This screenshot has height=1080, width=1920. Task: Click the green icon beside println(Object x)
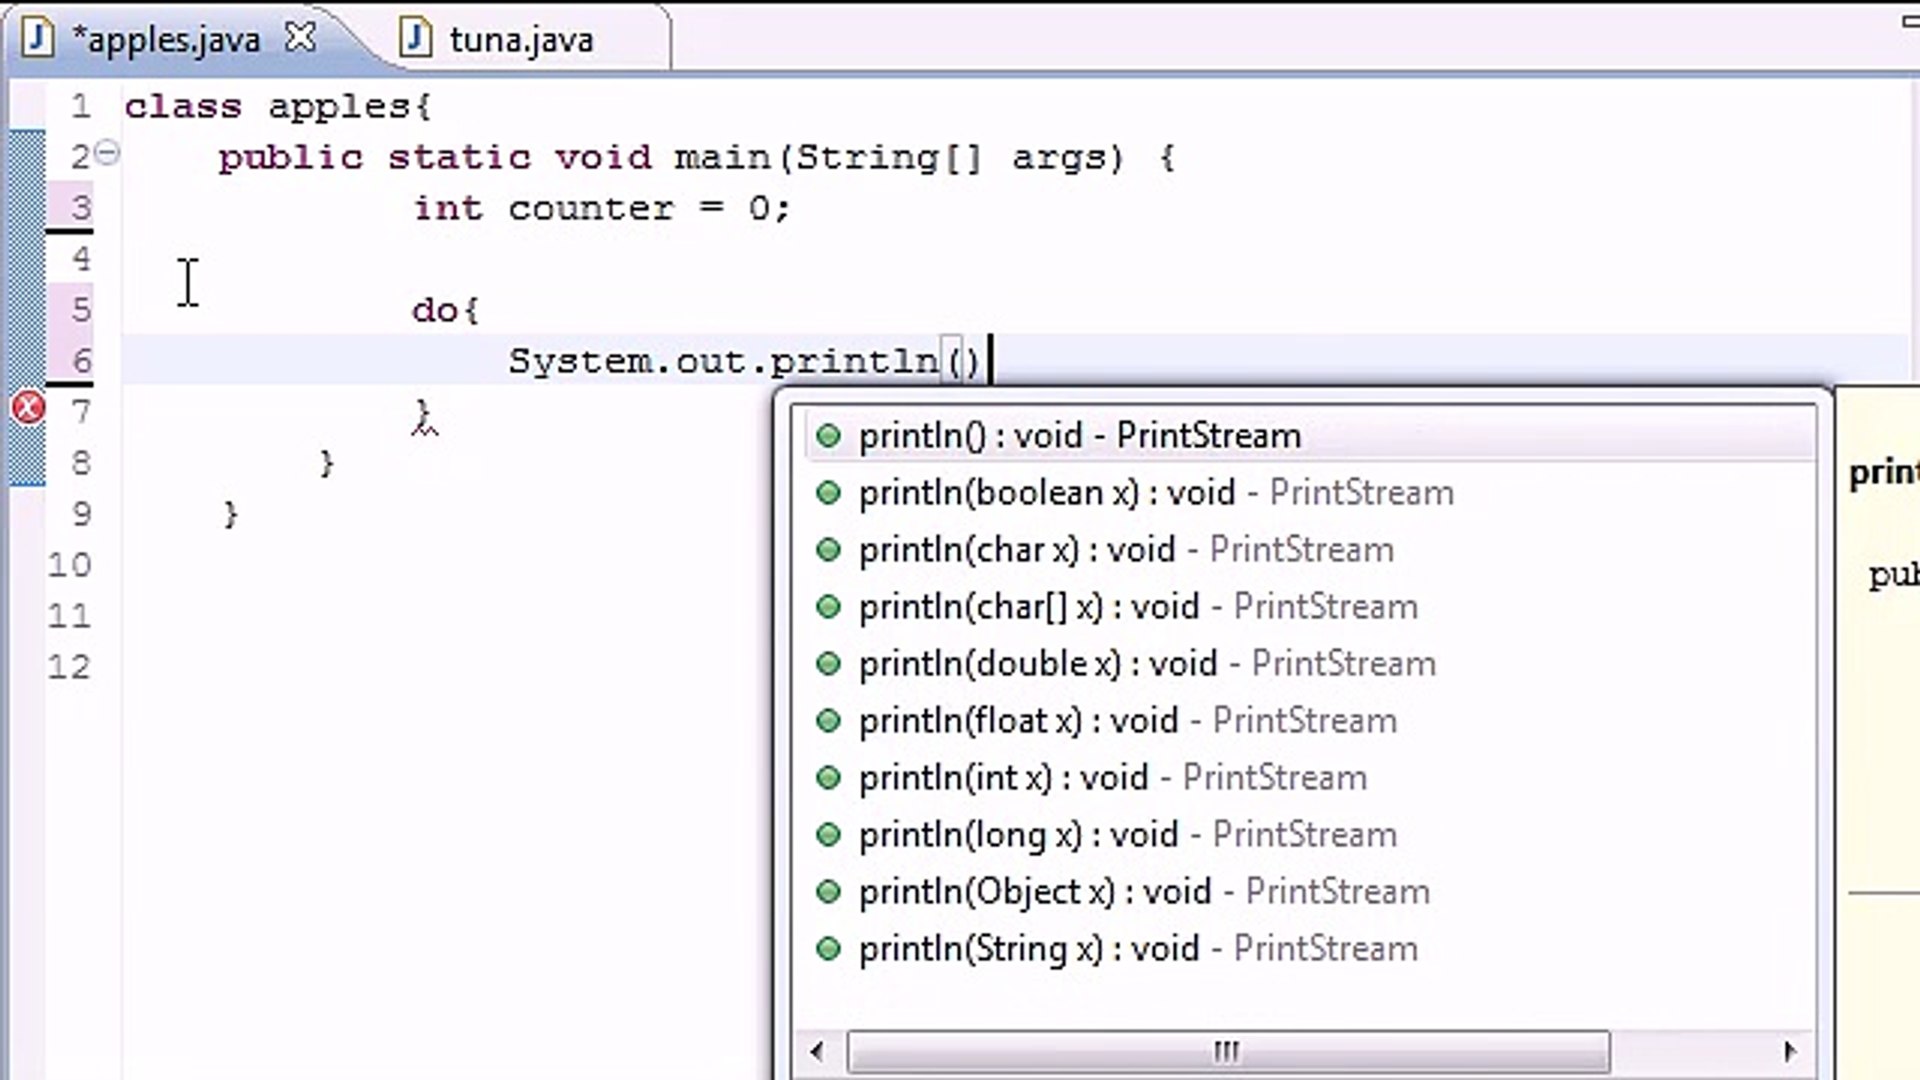(828, 891)
